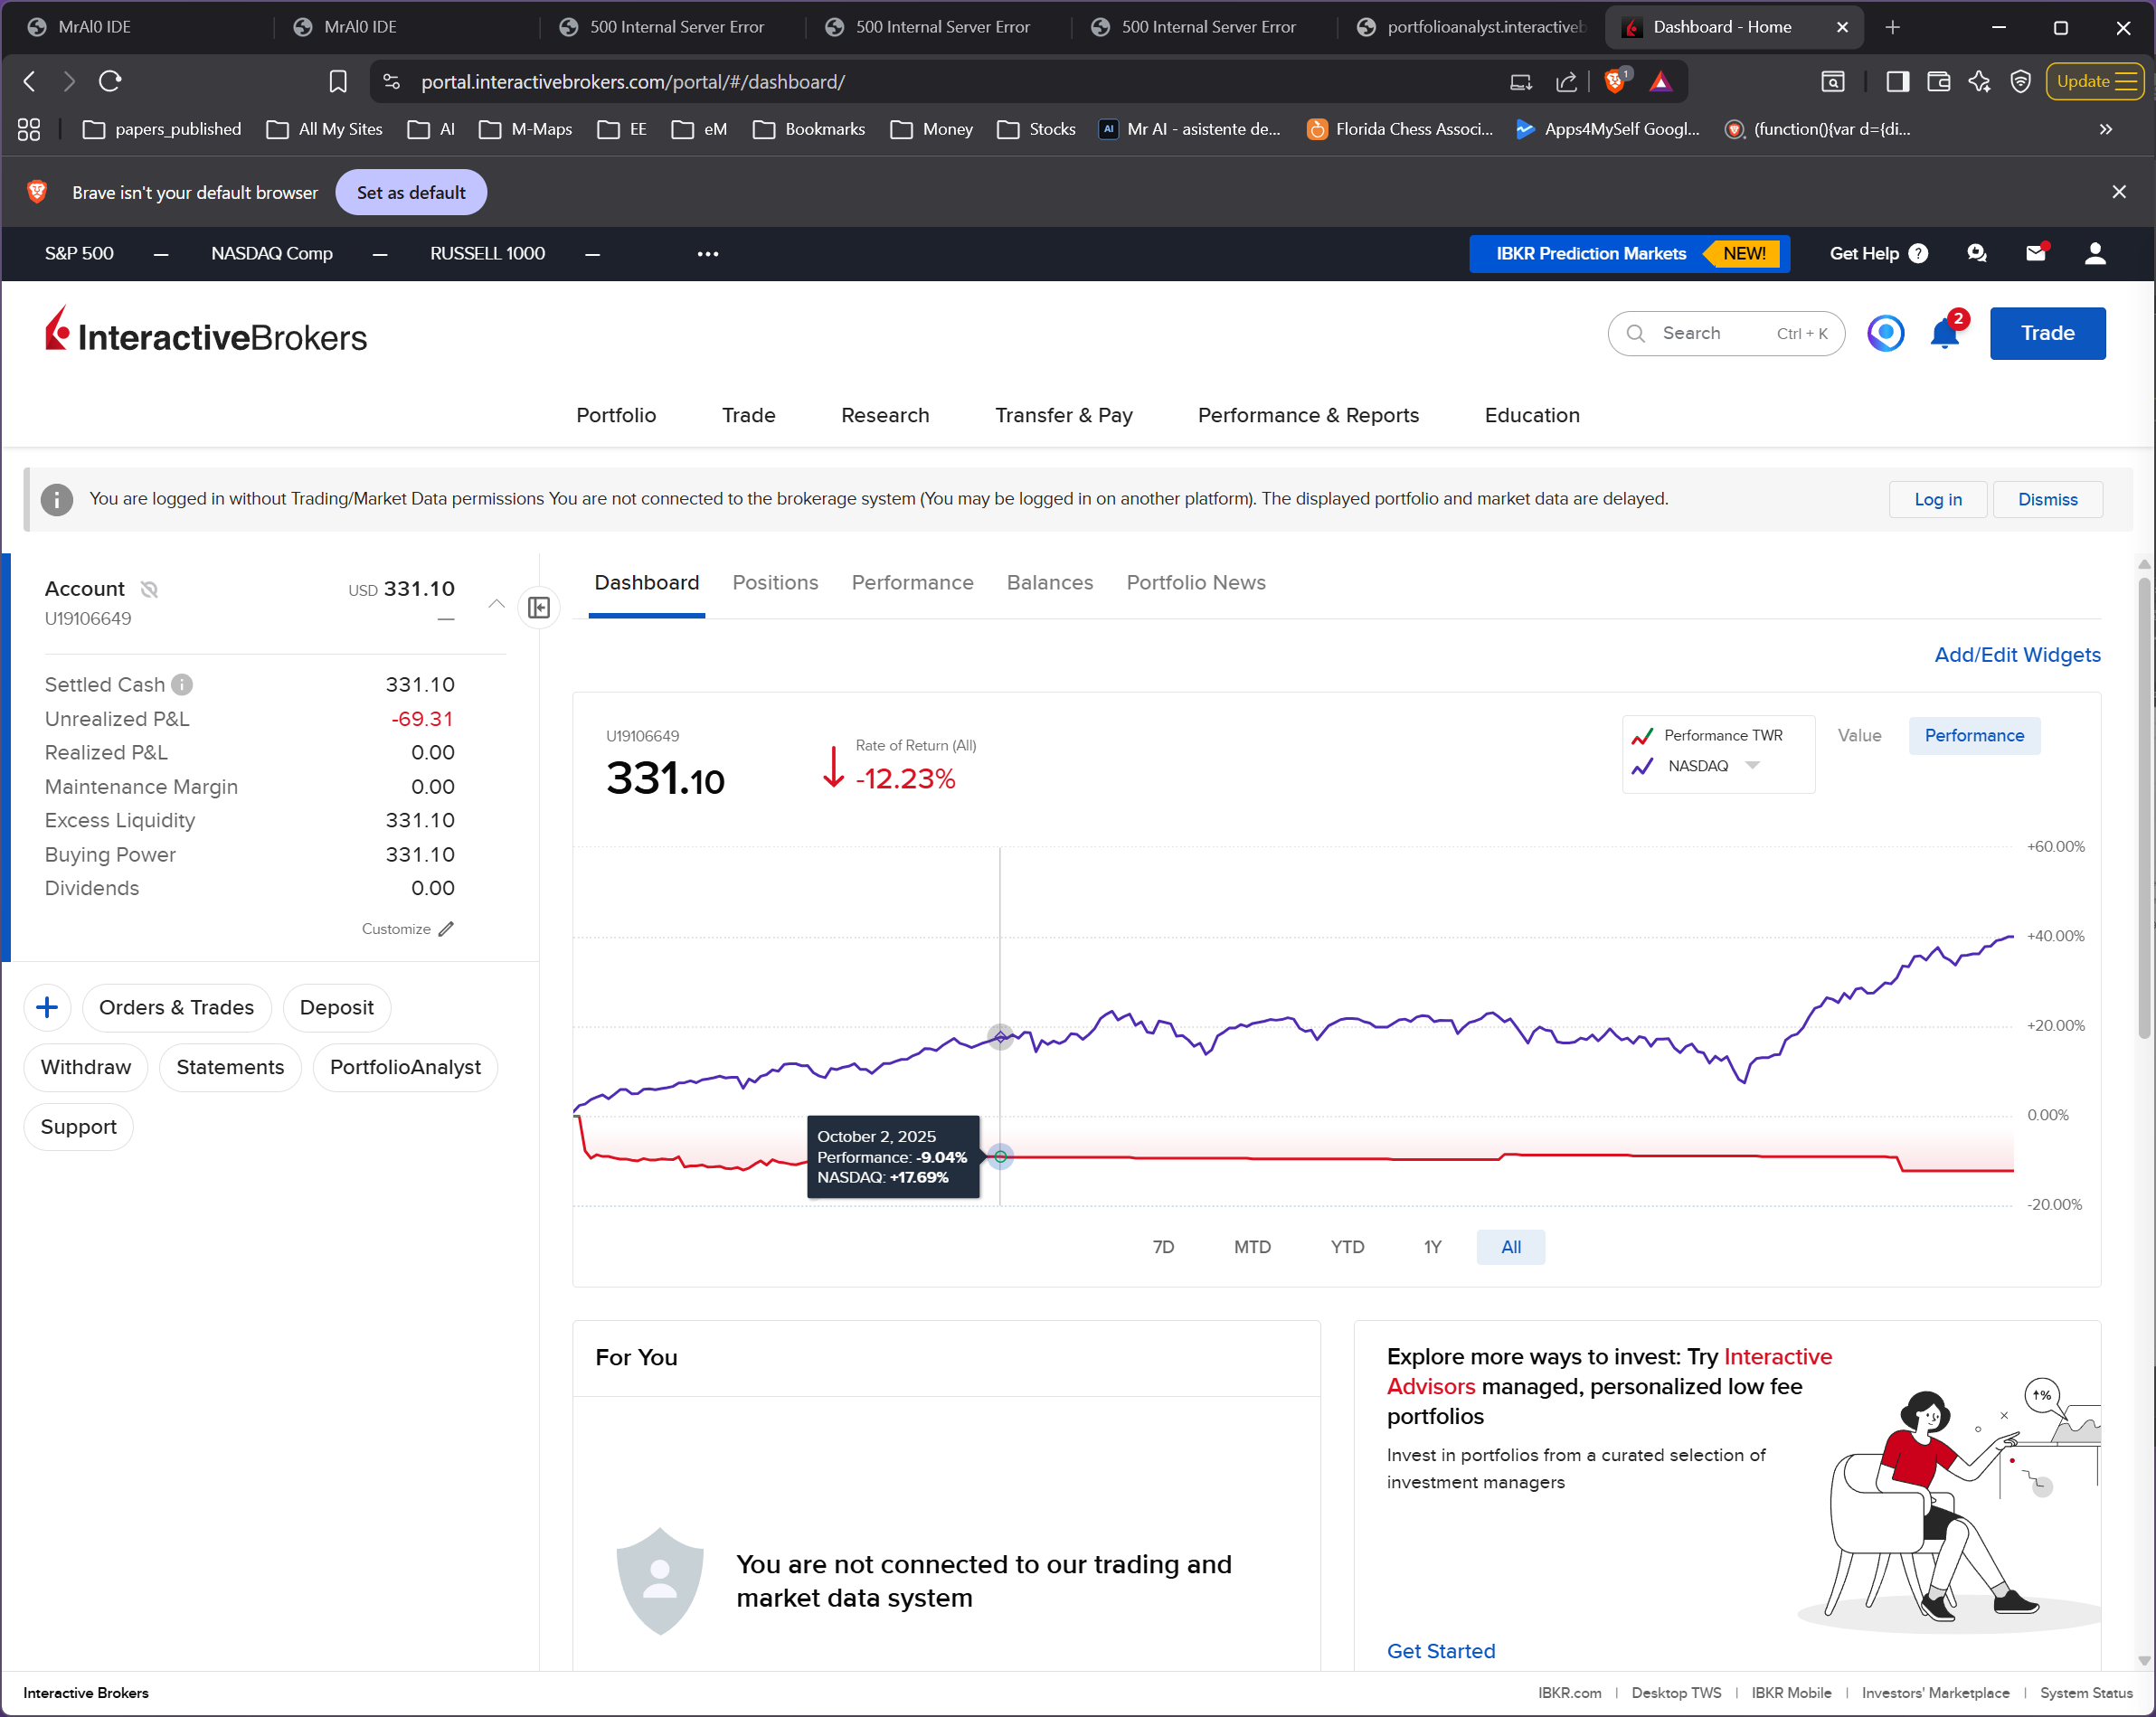Viewport: 2156px width, 1717px height.
Task: Switch chart to Performance view
Action: pos(1974,735)
